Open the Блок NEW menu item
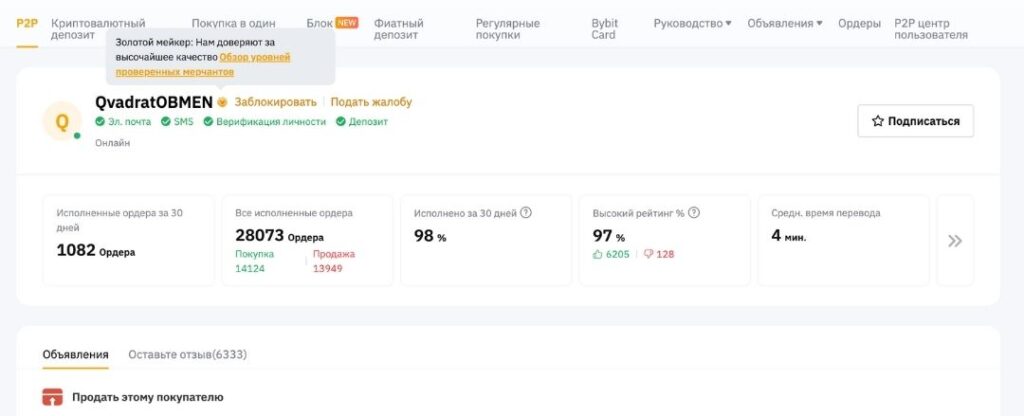Viewport: 1024px width, 416px height. click(x=332, y=23)
